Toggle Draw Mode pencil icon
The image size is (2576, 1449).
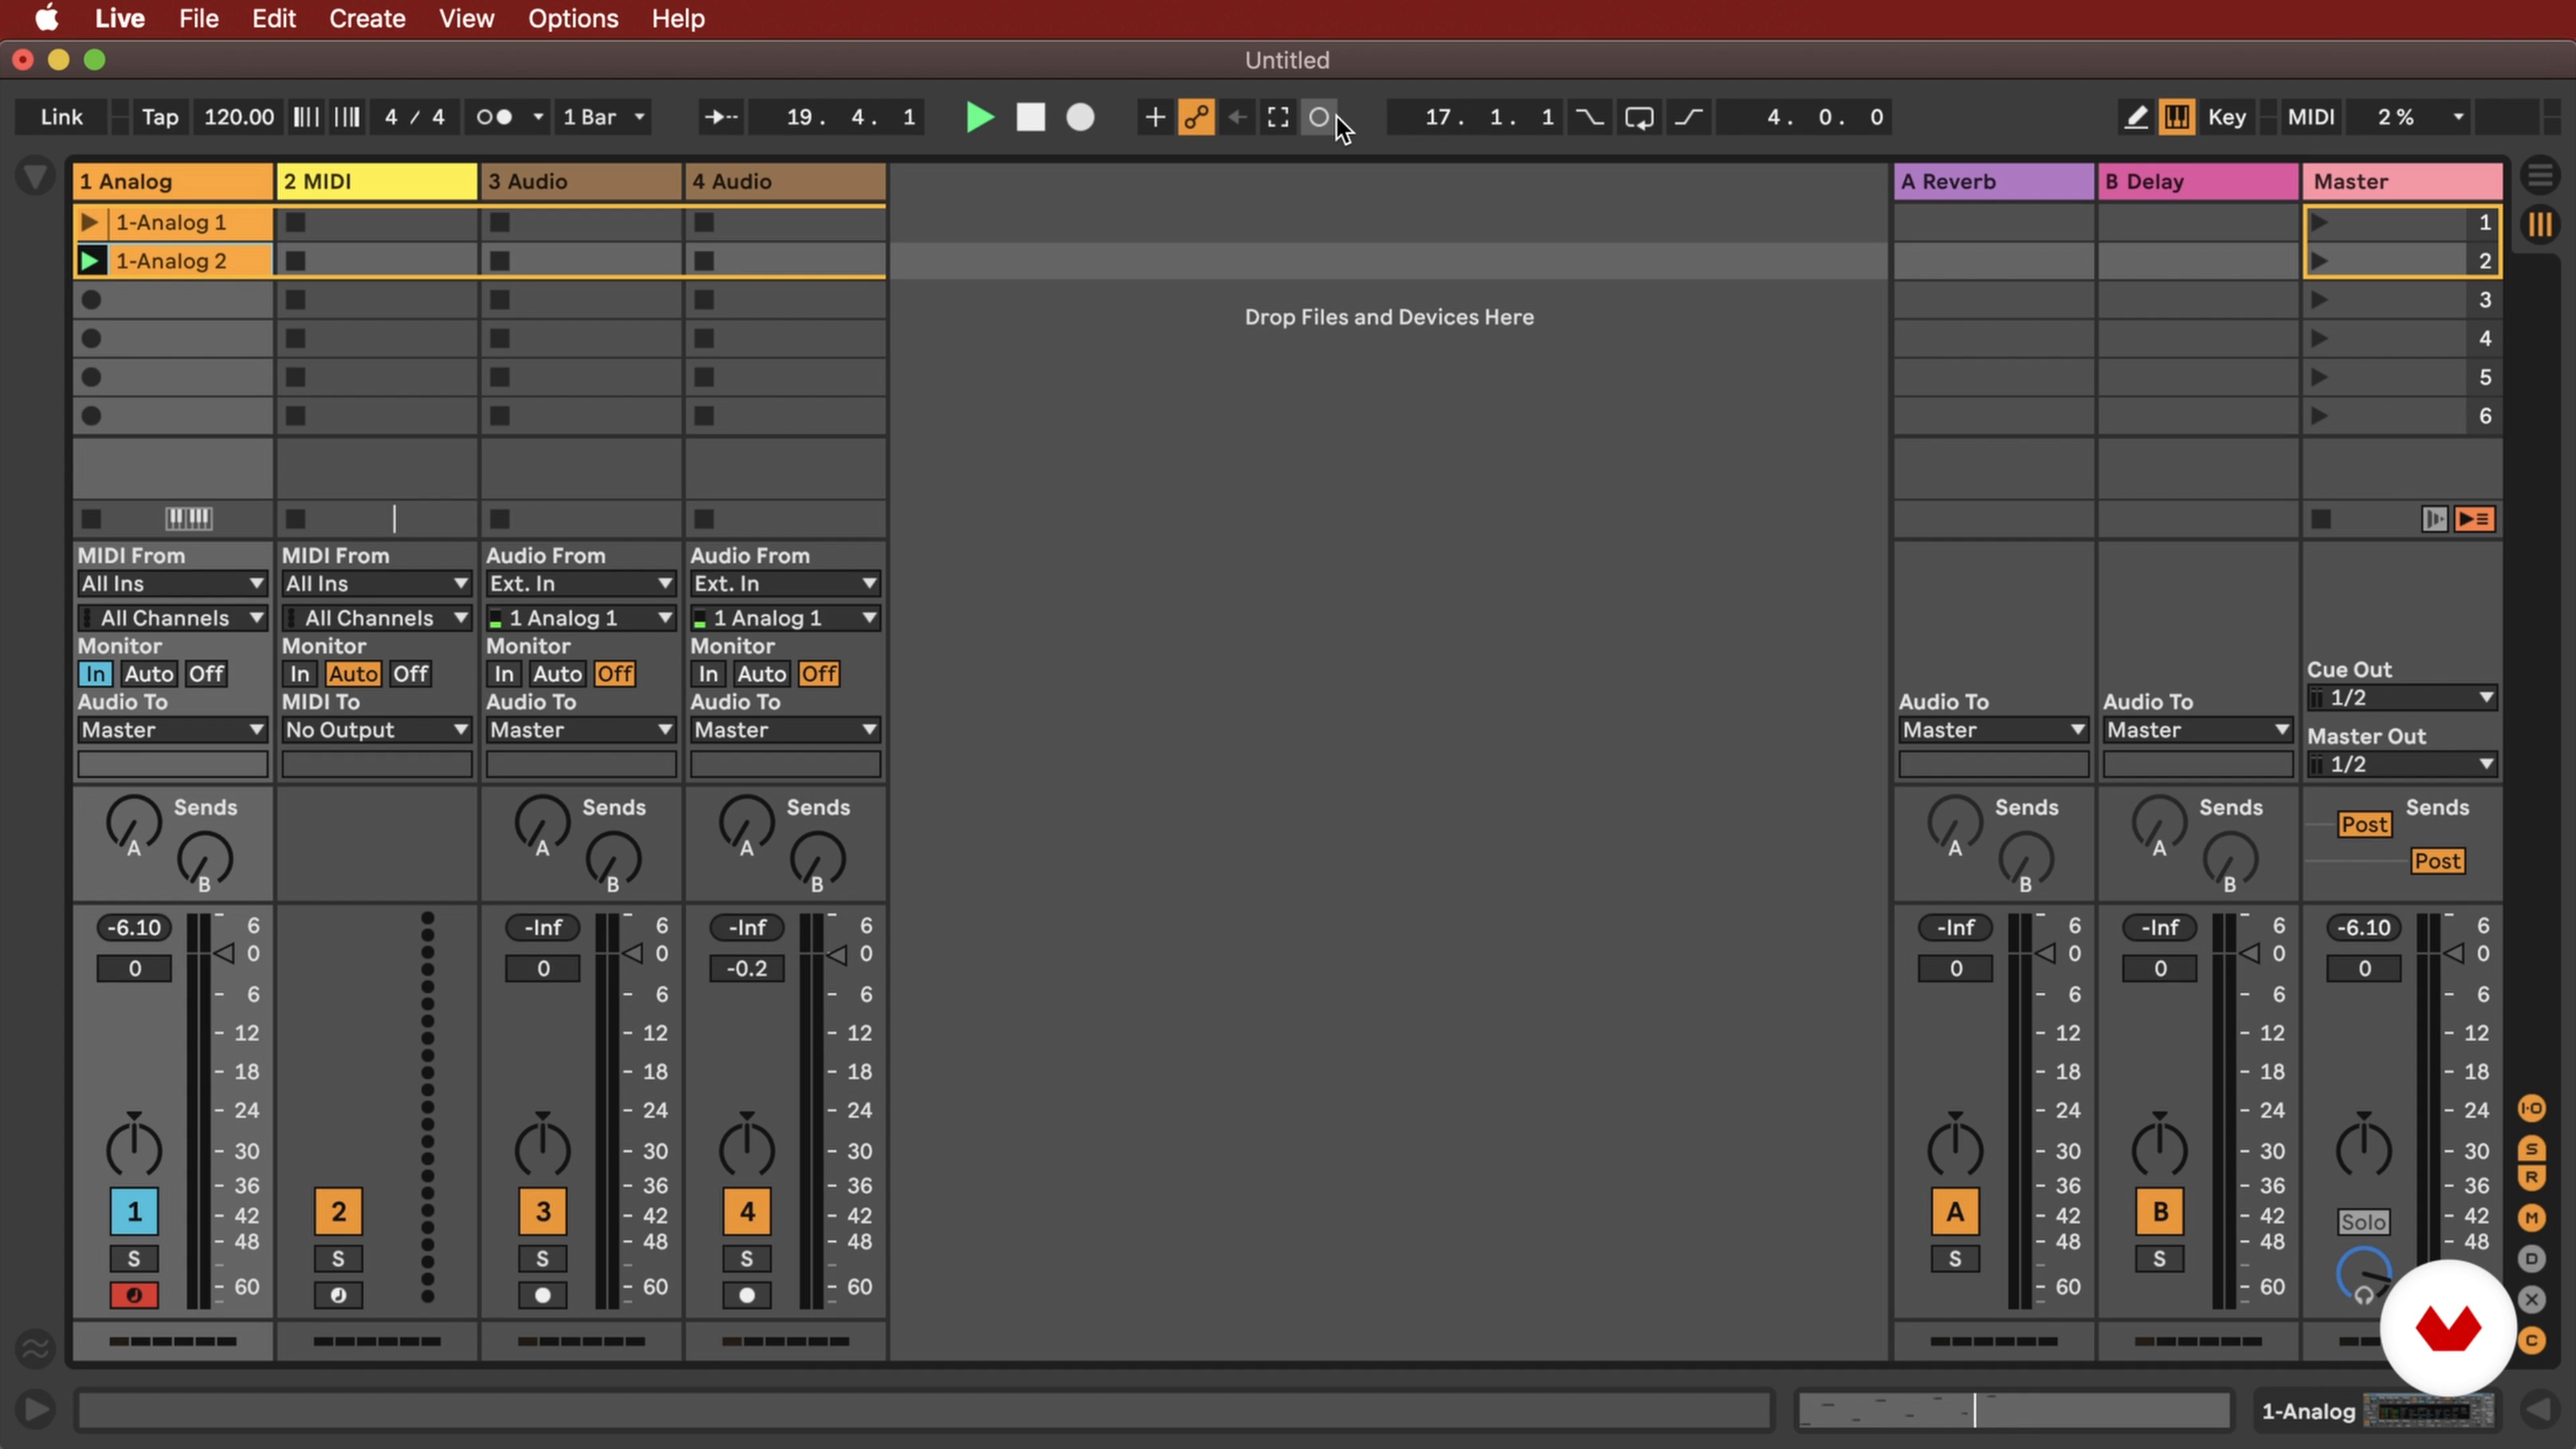pos(2135,117)
